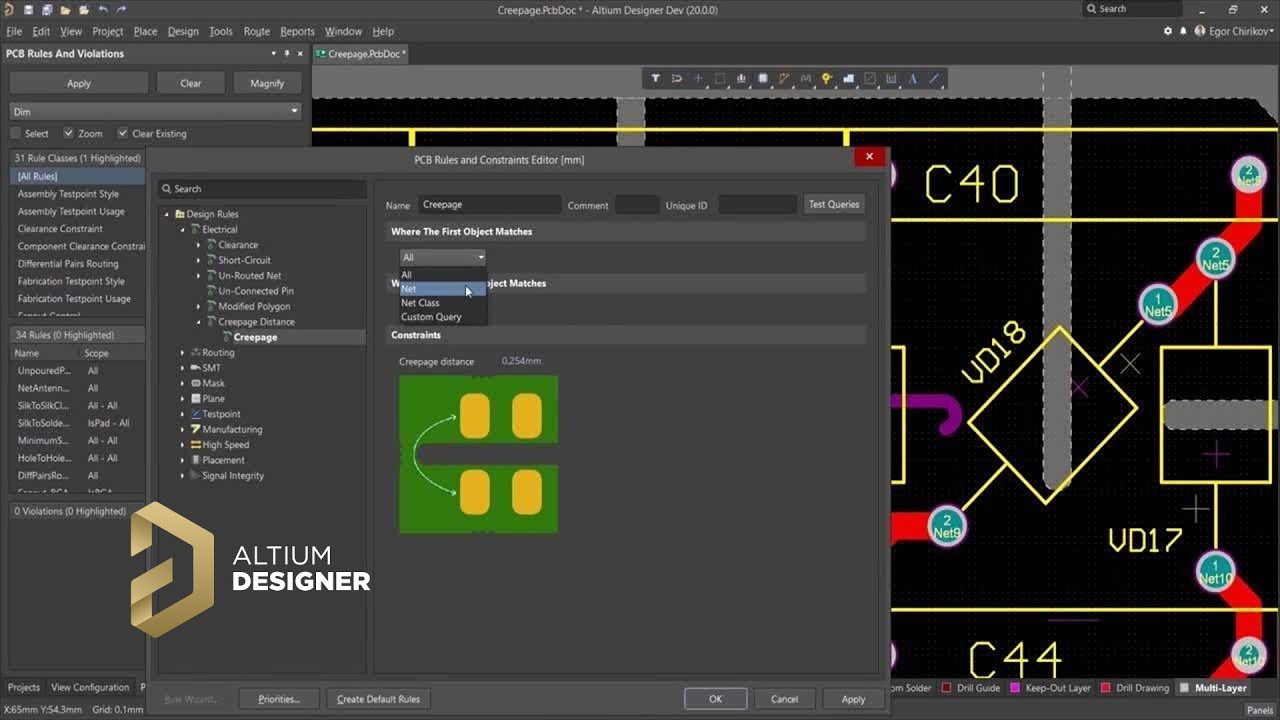
Task: Click the High Speed category icon
Action: 196,445
